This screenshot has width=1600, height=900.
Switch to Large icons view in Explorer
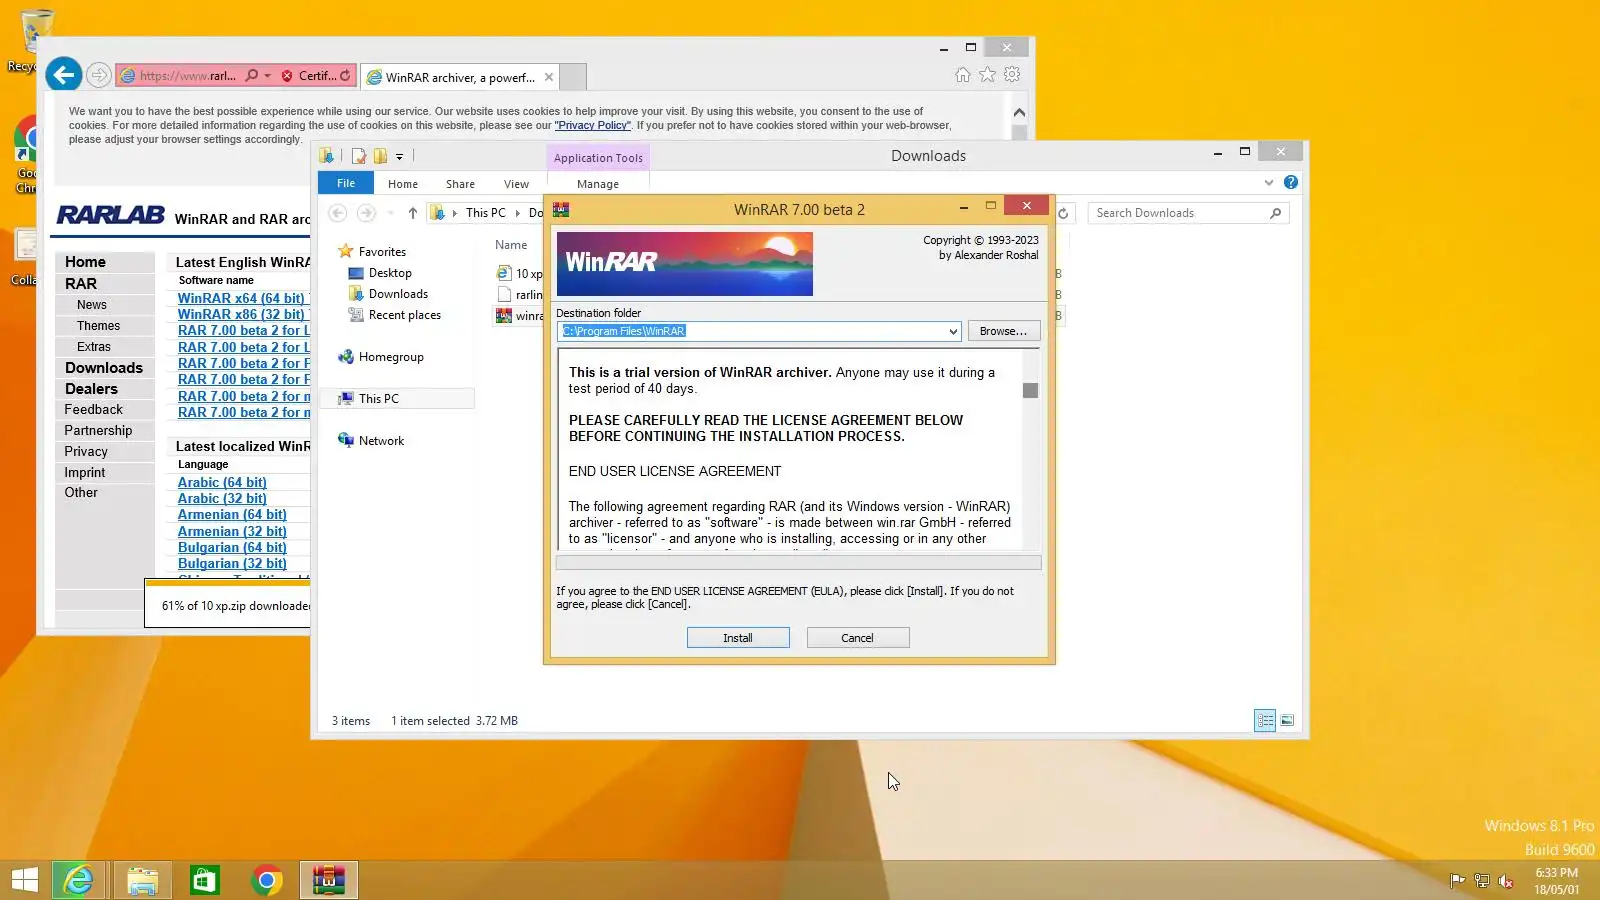[1287, 720]
